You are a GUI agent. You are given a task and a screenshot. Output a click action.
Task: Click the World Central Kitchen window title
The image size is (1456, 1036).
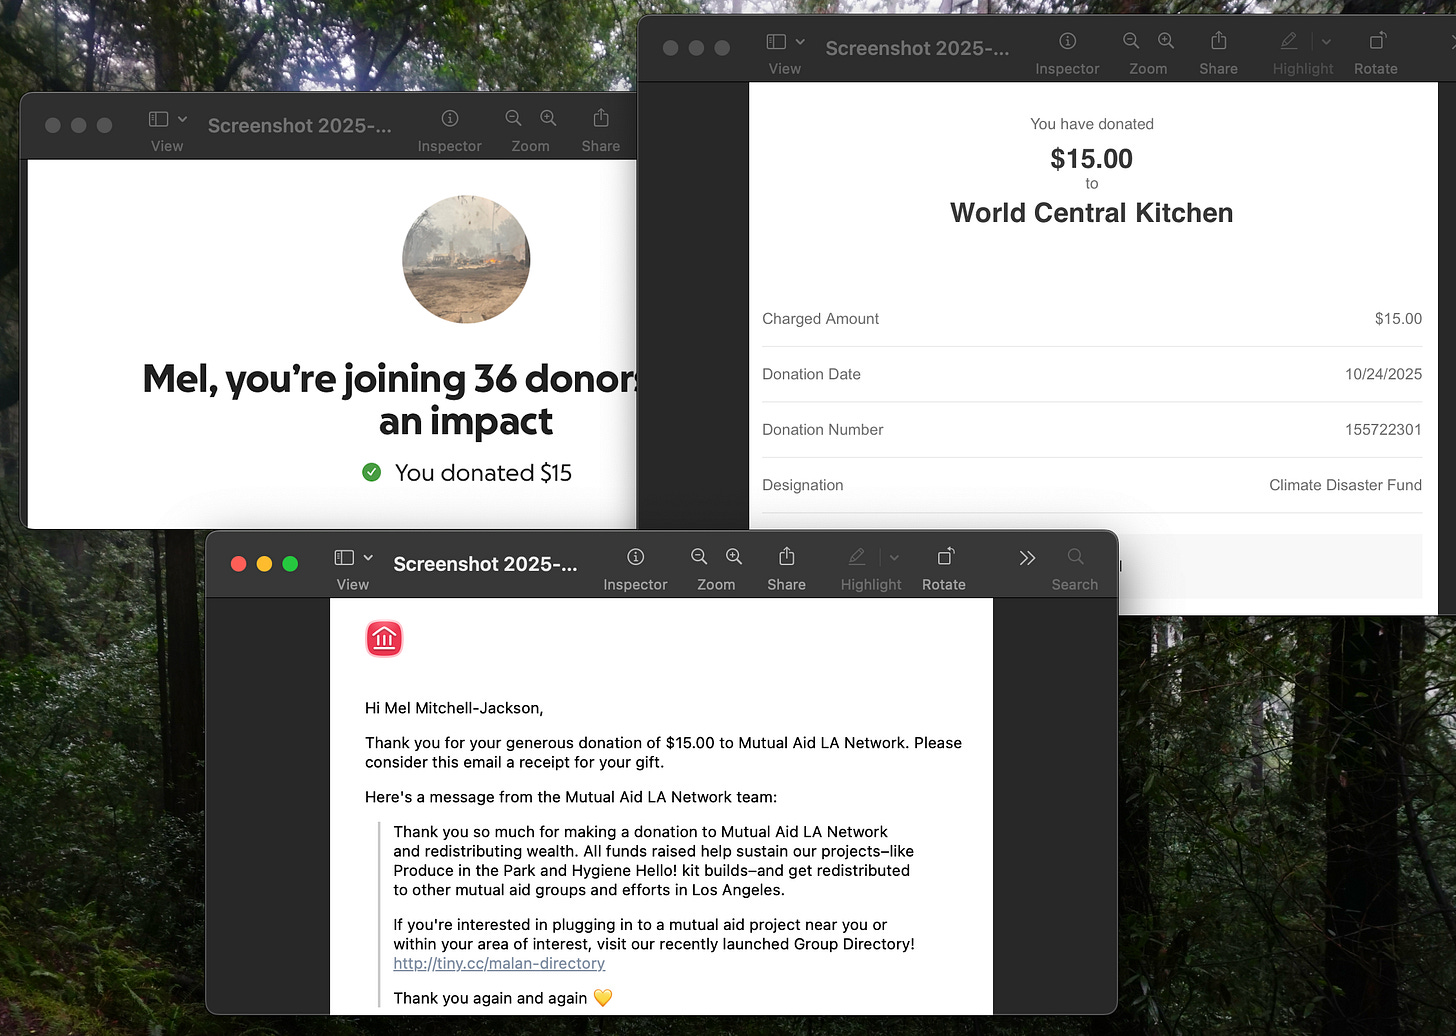tap(917, 48)
